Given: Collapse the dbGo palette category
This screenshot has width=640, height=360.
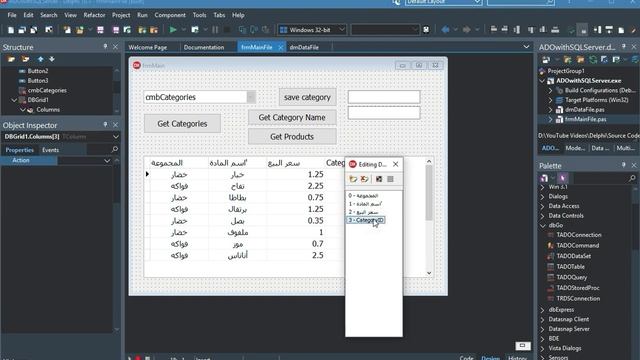Looking at the screenshot, I should click(543, 225).
